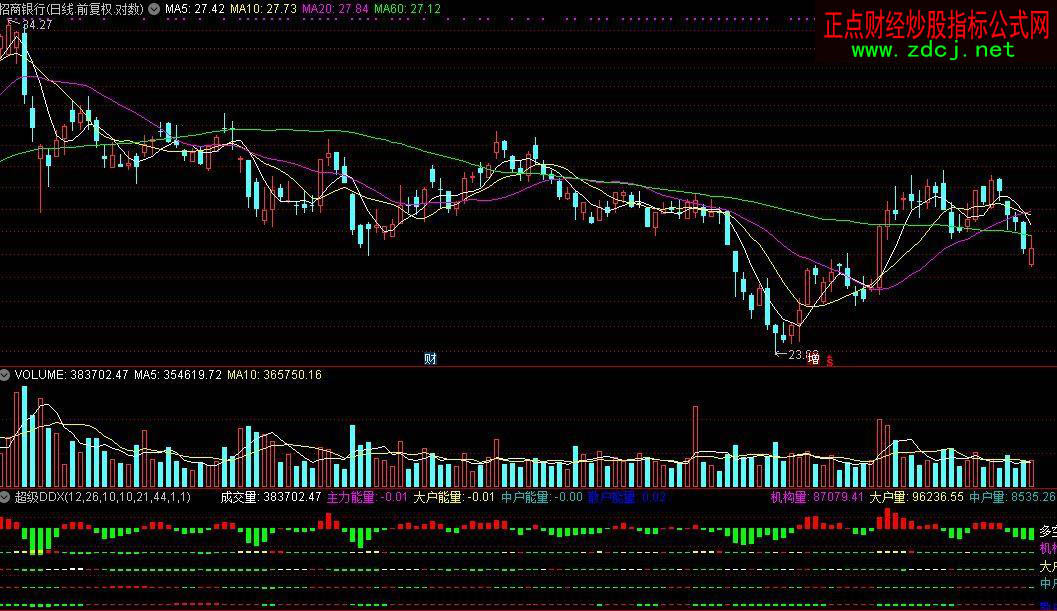The image size is (1057, 611).
Task: Select the 大户能量 indicator value
Action: (453, 496)
